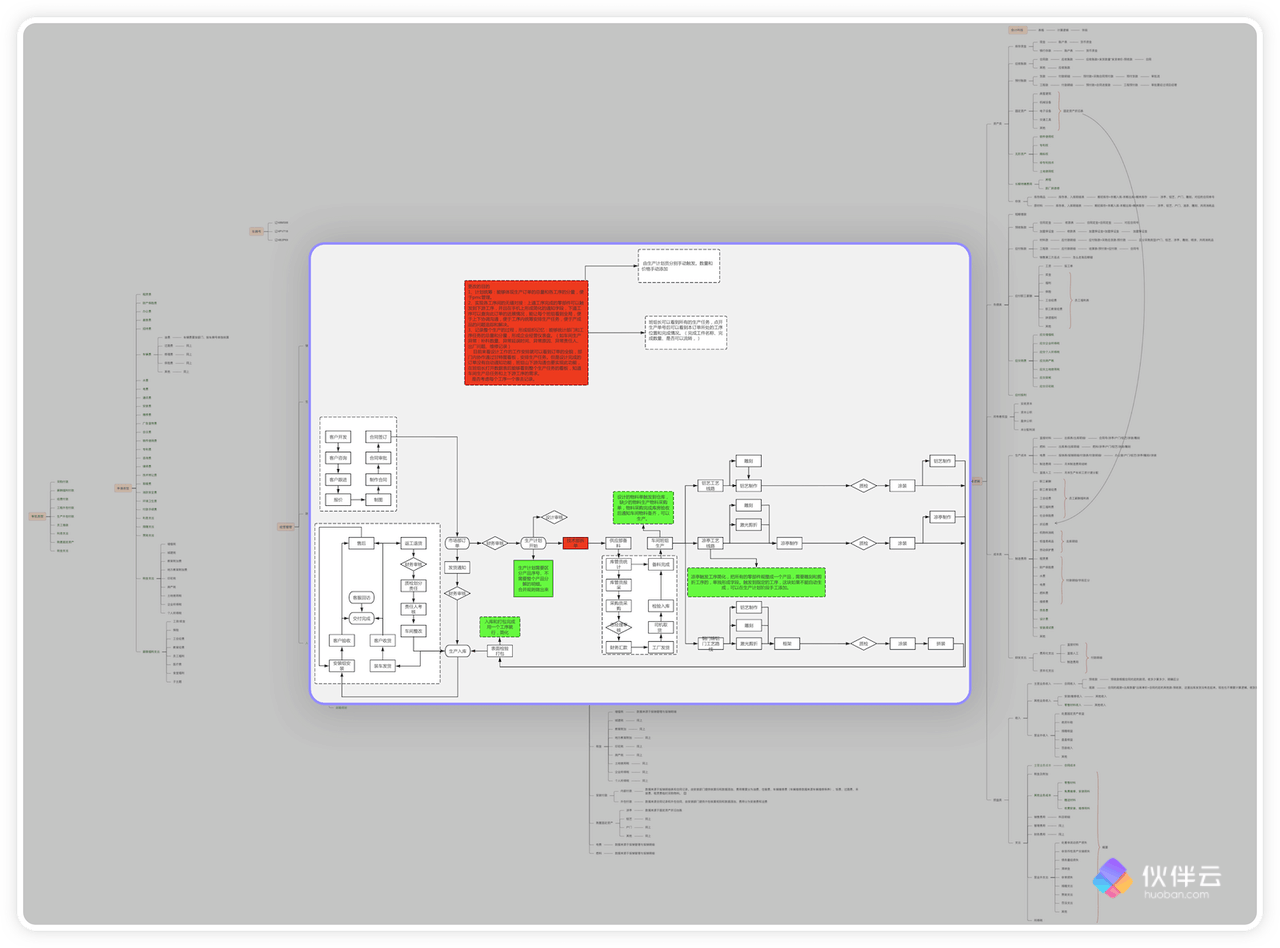Click the 财务汇款 node
This screenshot has width=1280, height=948.
pos(618,647)
